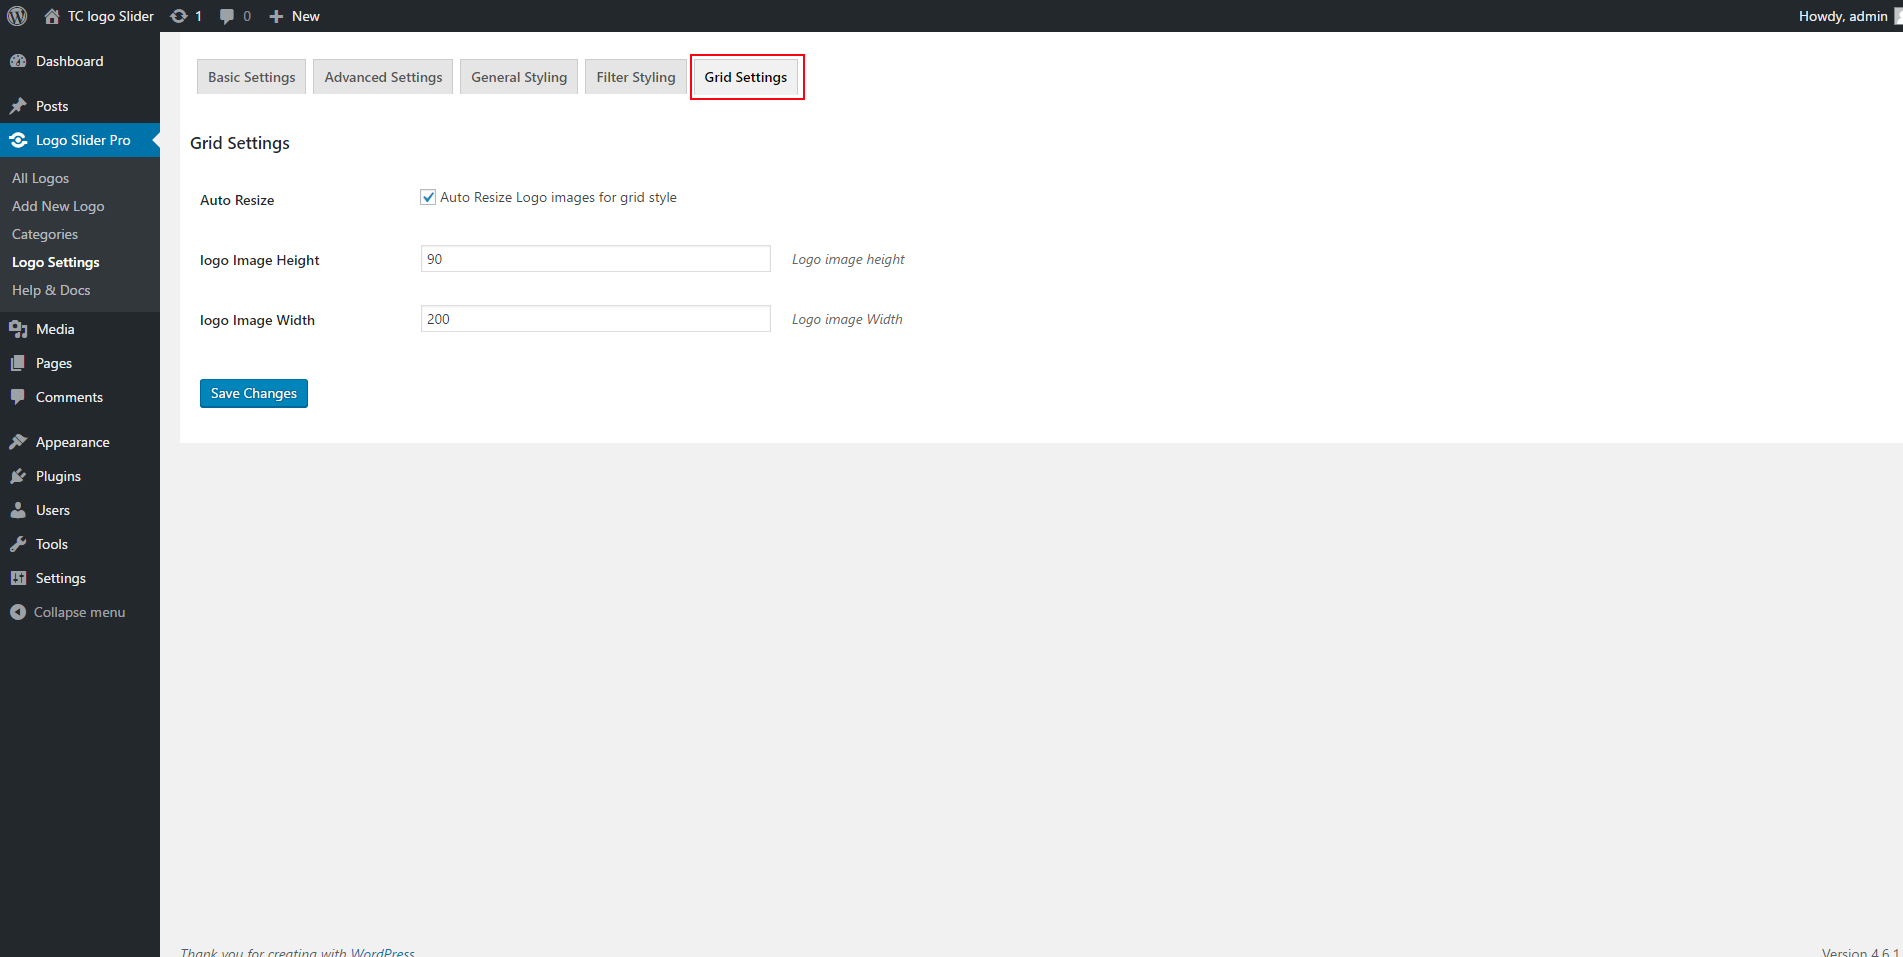Viewport: 1903px width, 957px height.
Task: Click the 'Logo image height' hint text
Action: tap(848, 259)
